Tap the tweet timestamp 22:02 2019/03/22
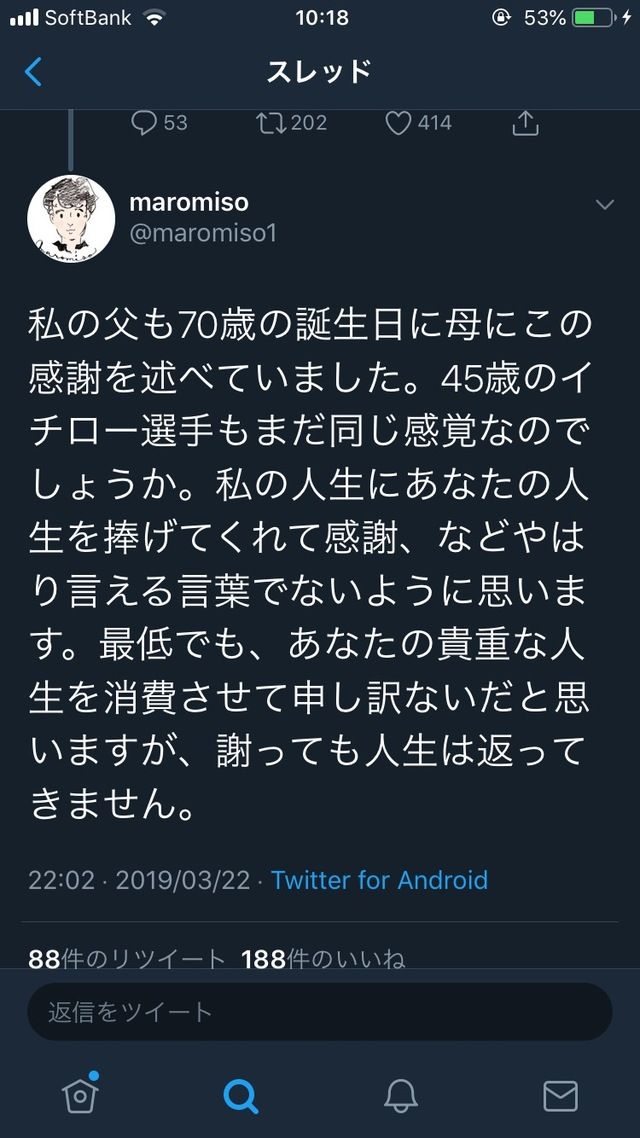Screen dimensions: 640x1138 [139, 880]
